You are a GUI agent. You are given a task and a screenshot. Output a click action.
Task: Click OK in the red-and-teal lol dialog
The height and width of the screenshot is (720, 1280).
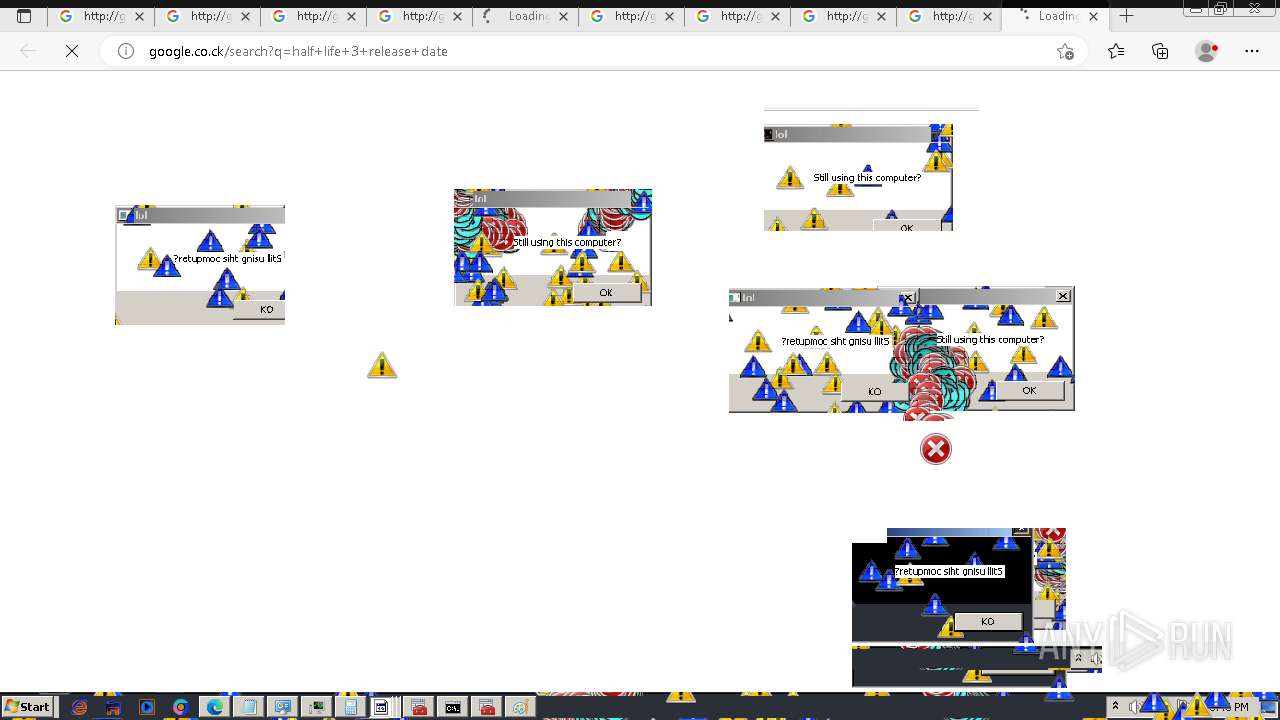click(x=606, y=293)
